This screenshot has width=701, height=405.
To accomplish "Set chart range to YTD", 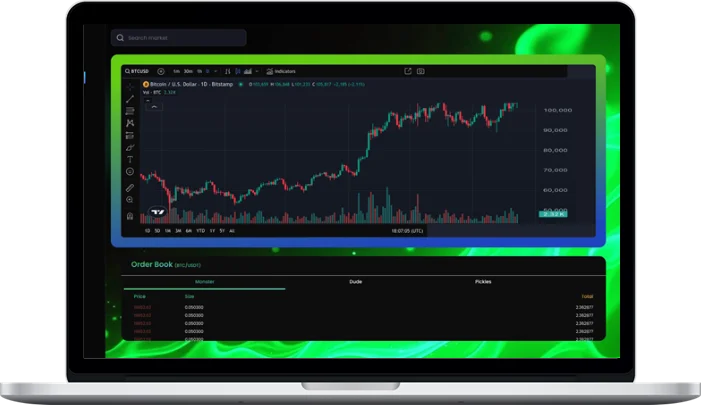I will point(201,230).
